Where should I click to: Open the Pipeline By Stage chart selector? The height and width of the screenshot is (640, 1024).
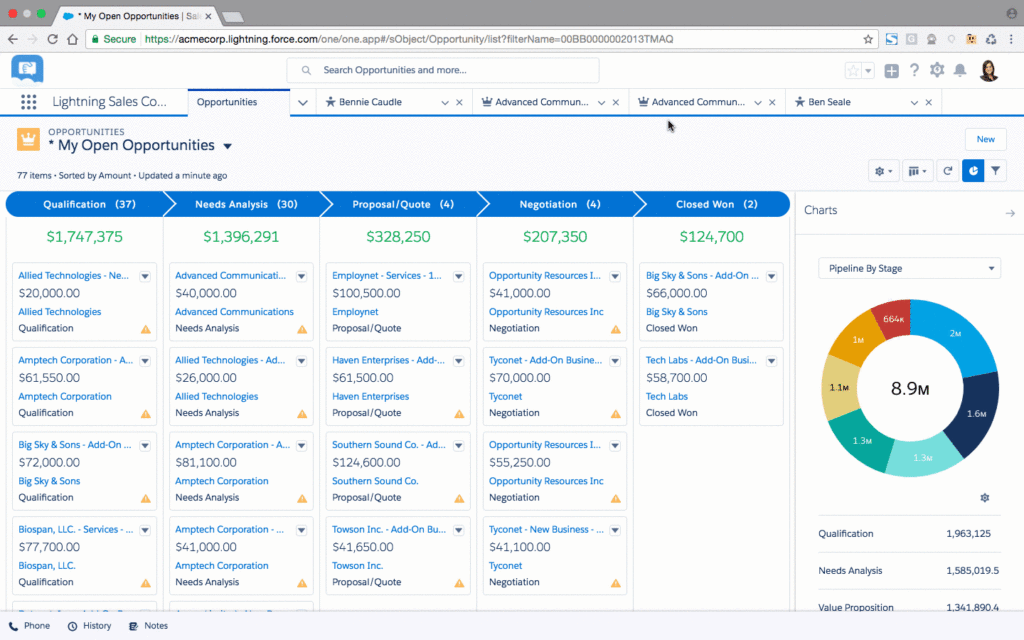click(x=908, y=268)
